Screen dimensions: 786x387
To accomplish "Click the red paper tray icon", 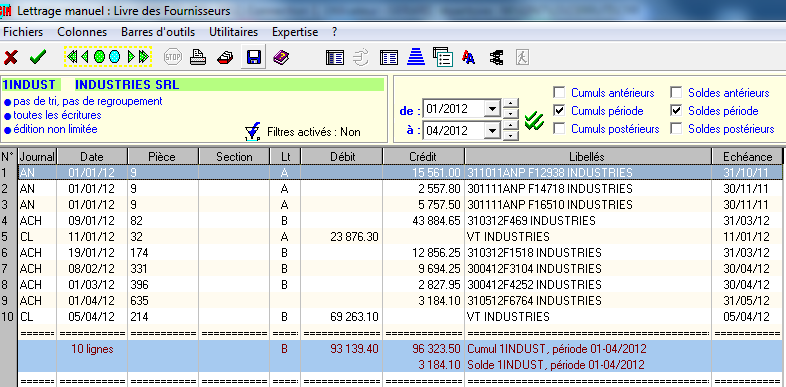I will tap(225, 57).
